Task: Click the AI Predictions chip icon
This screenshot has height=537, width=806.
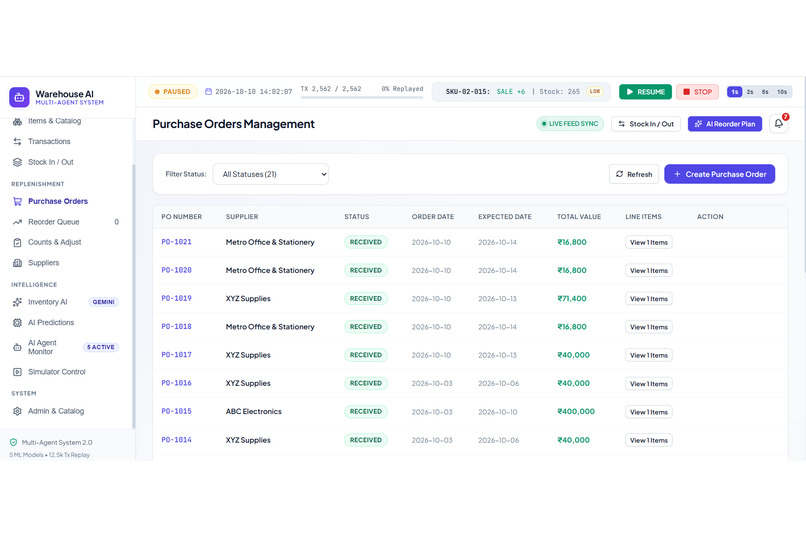Action: pos(17,323)
